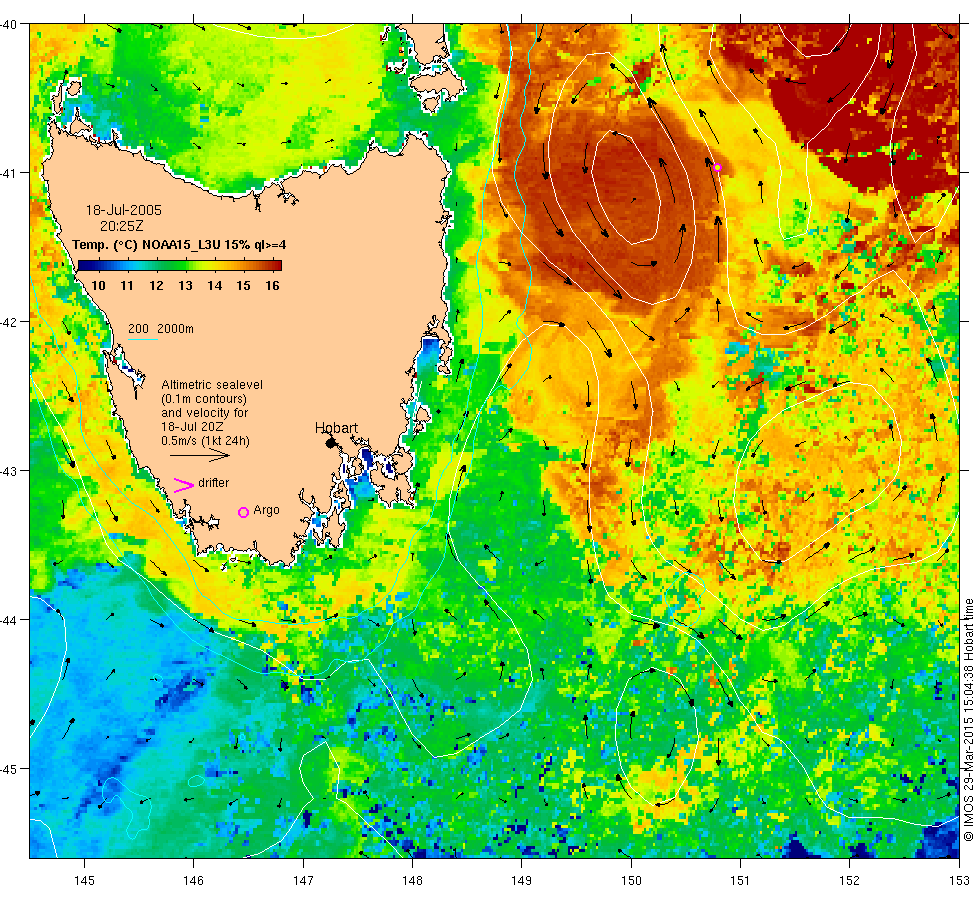Click the '20:25Z' time label
Viewport: 980px width, 900px height.
tap(122, 226)
